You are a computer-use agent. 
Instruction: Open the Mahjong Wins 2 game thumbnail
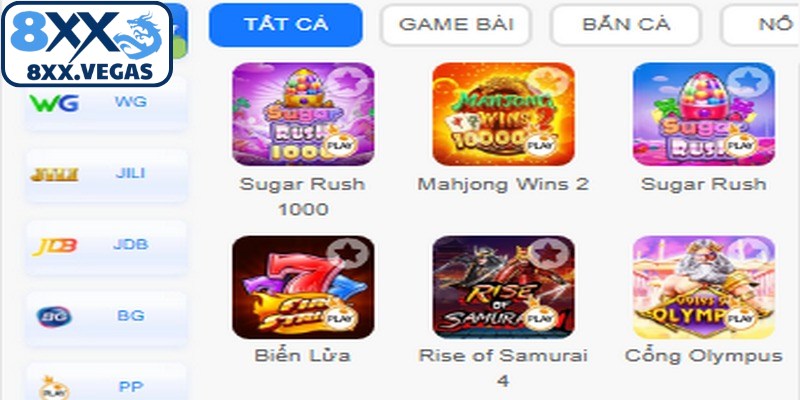tap(504, 114)
